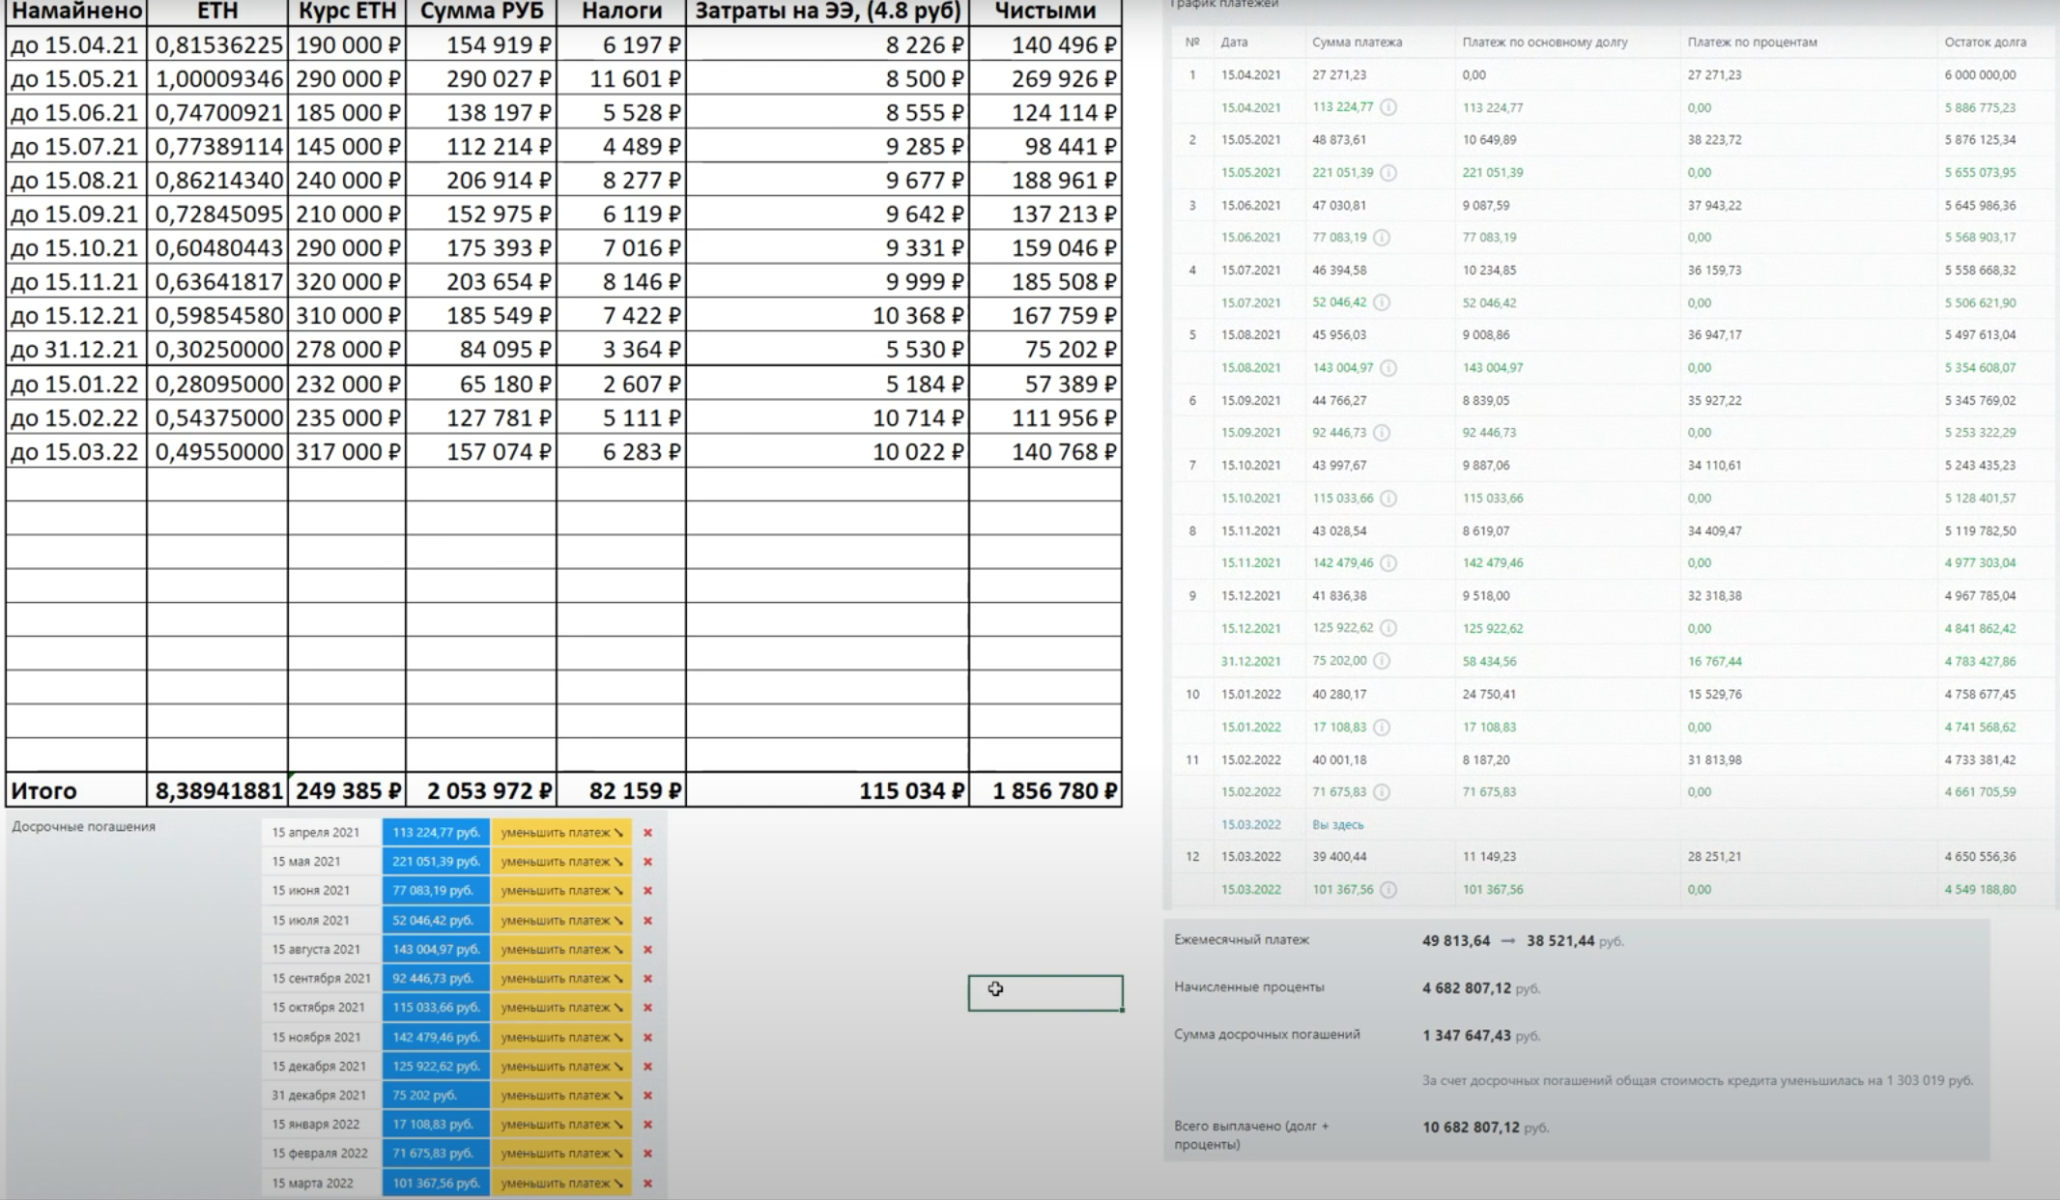
Task: Click the blue 52 046,42 руб. amount field
Action: click(436, 920)
